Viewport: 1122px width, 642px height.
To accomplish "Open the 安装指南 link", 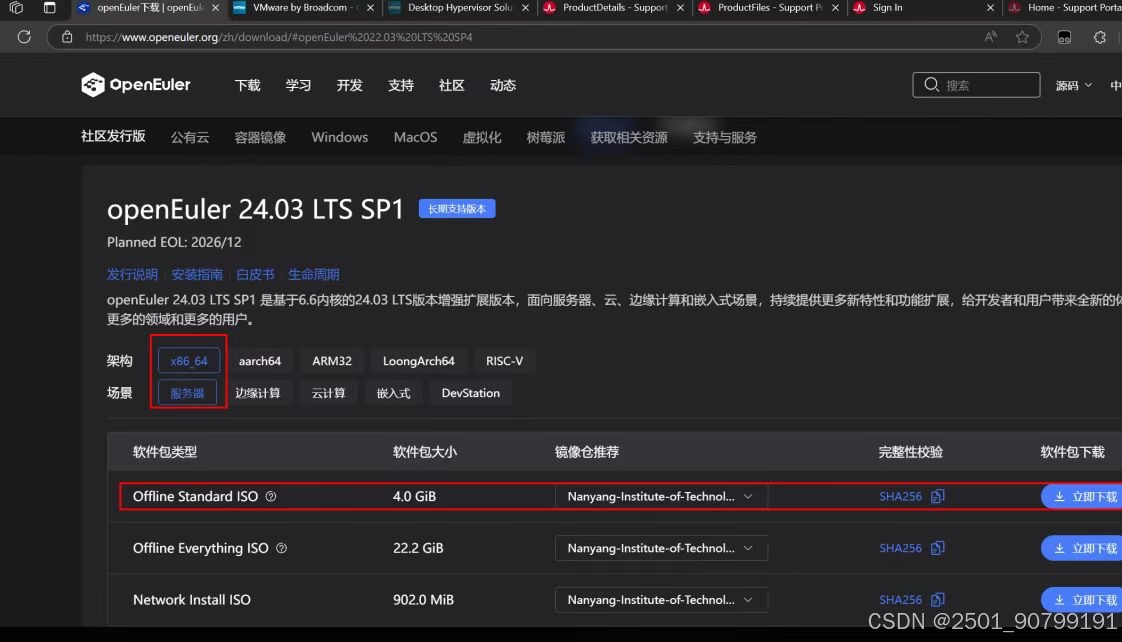I will click(x=197, y=274).
